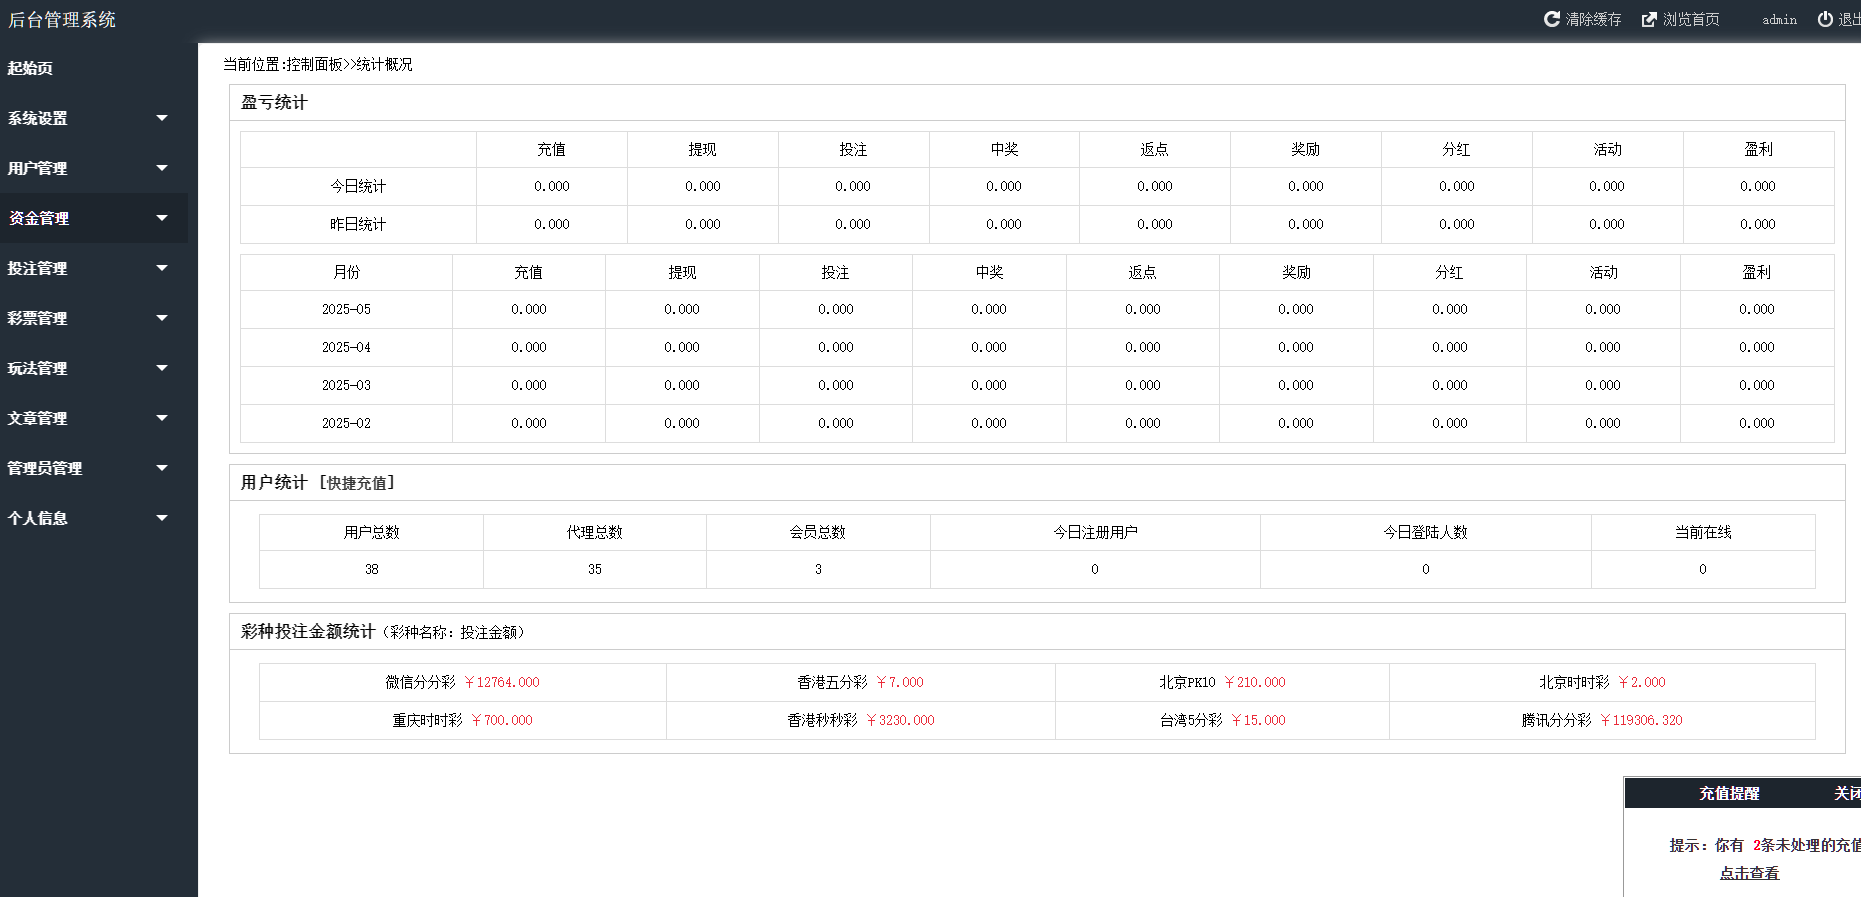Click the logout power icon

pos(1825,19)
